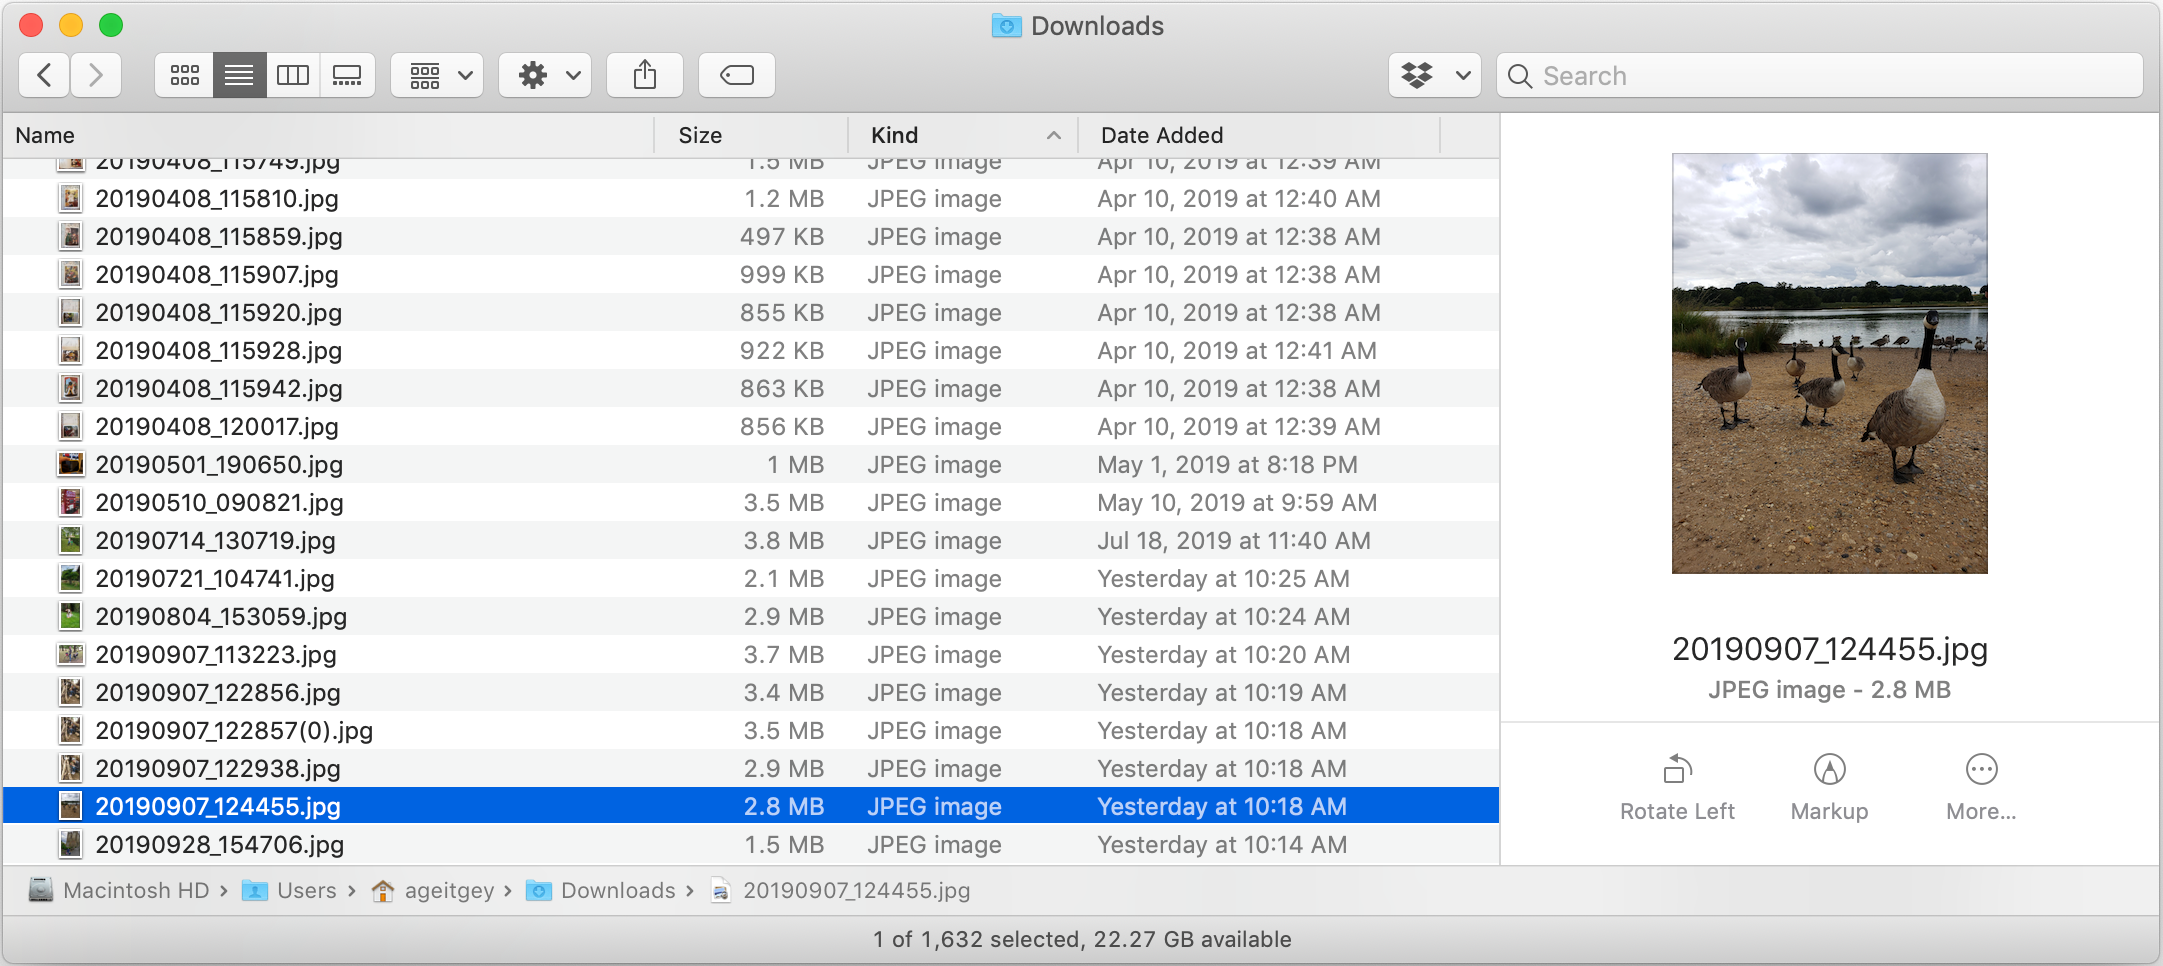The width and height of the screenshot is (2163, 966).
Task: Click the Edit Tags button
Action: [737, 75]
